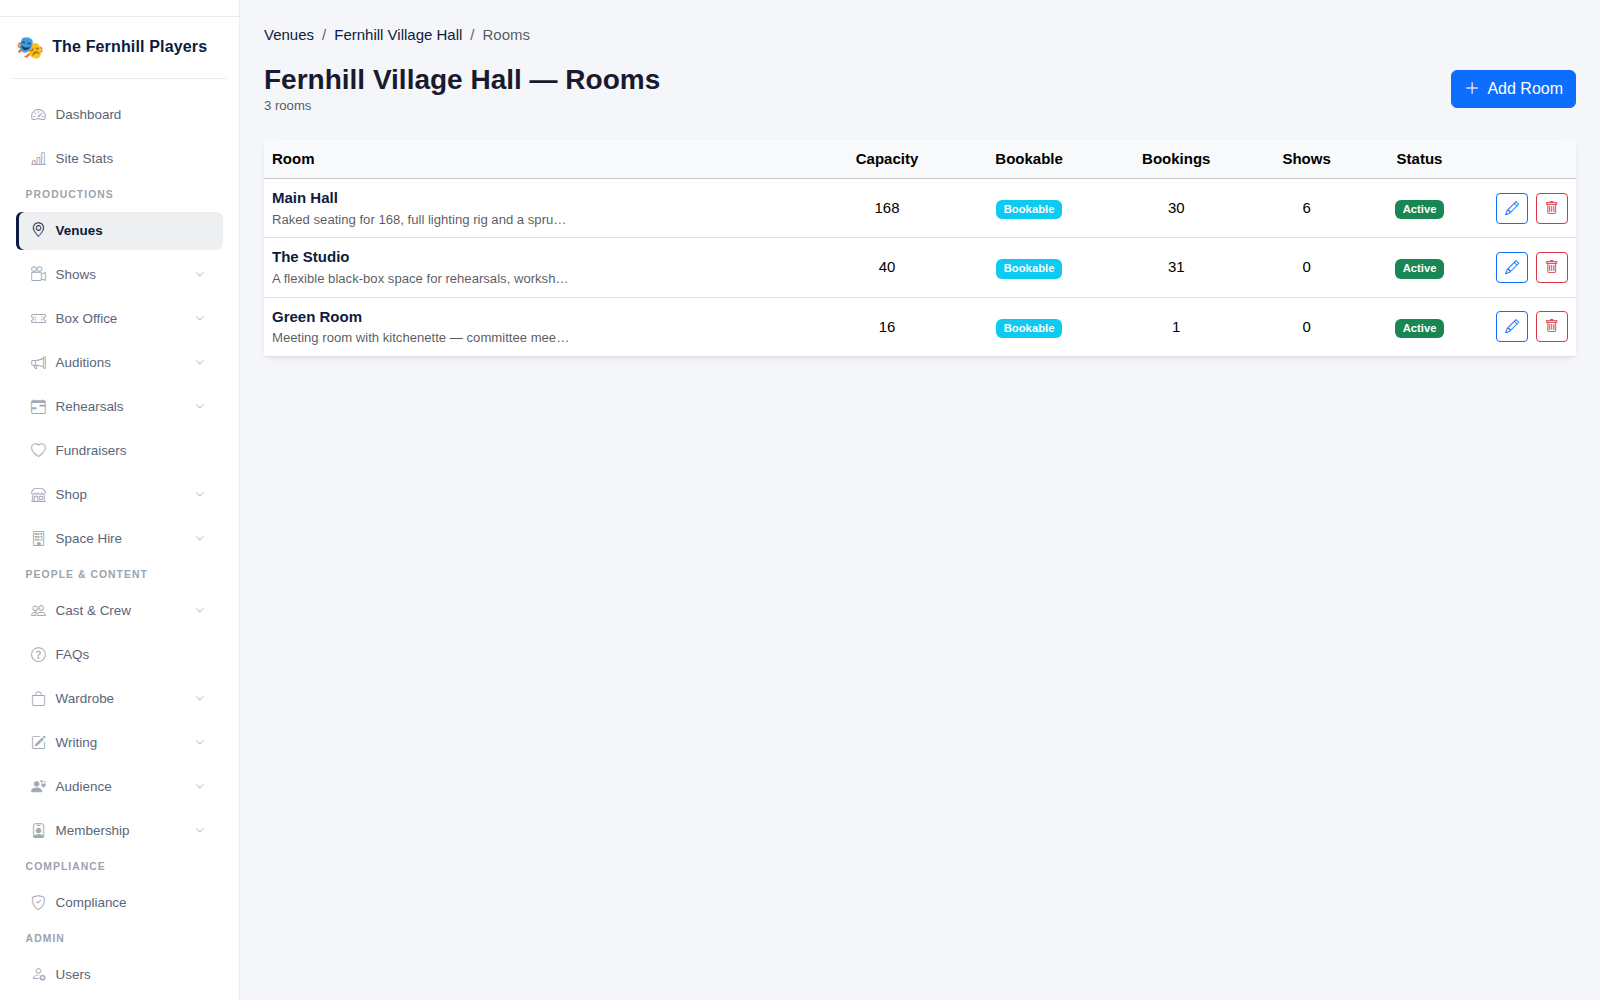This screenshot has height=1000, width=1600.
Task: Click the Main Hall room name
Action: [305, 198]
